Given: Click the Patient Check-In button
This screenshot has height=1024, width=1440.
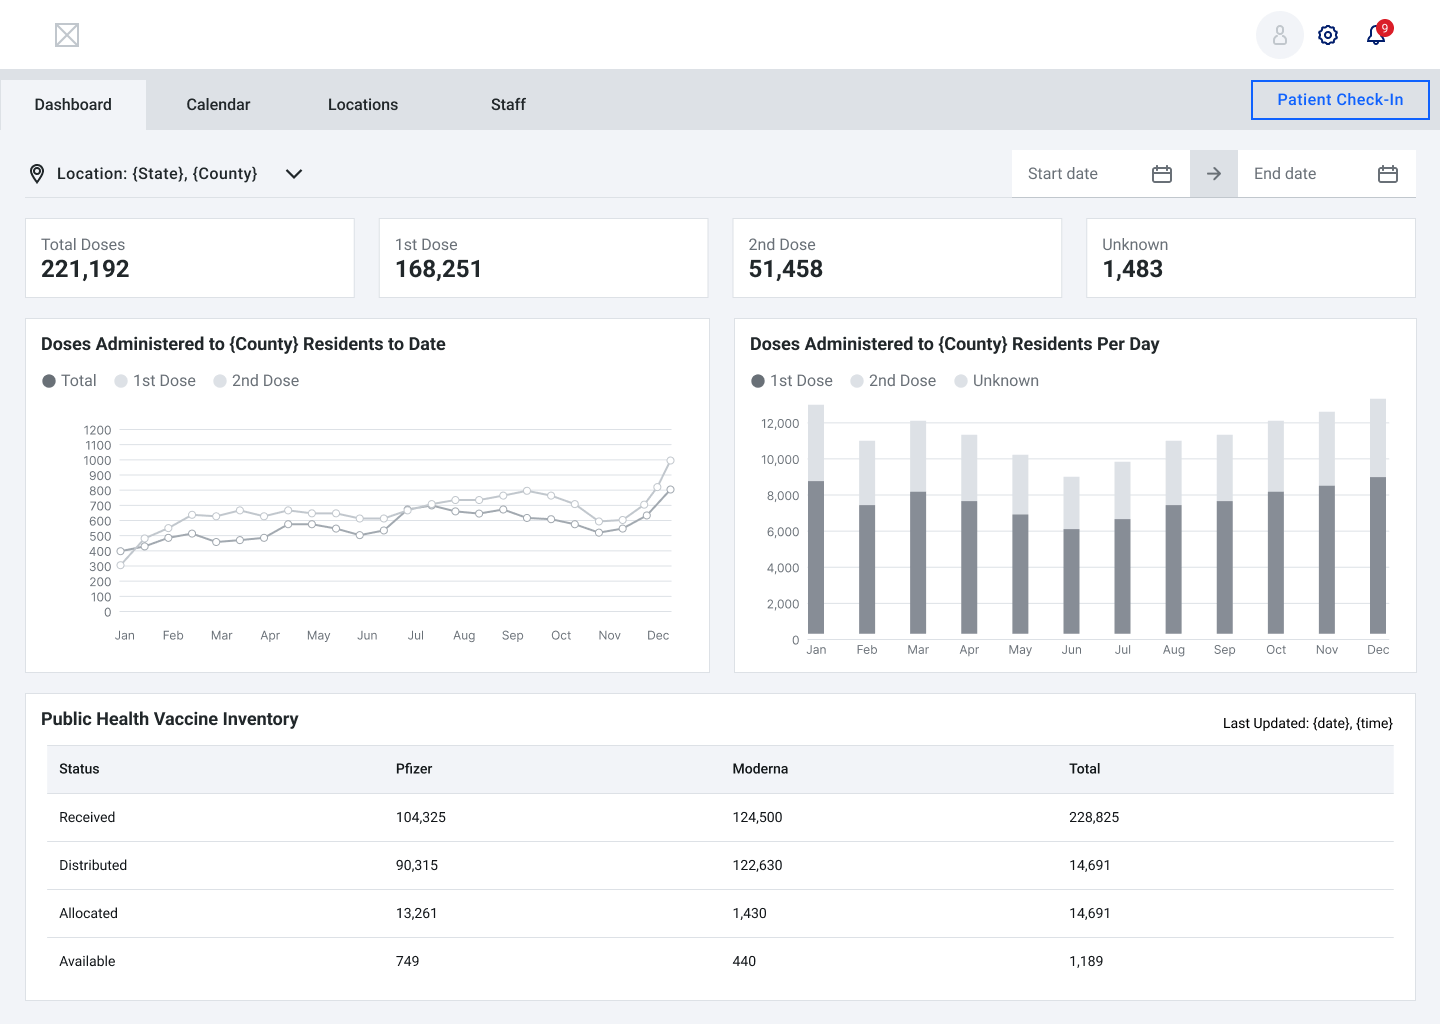Looking at the screenshot, I should [x=1339, y=100].
